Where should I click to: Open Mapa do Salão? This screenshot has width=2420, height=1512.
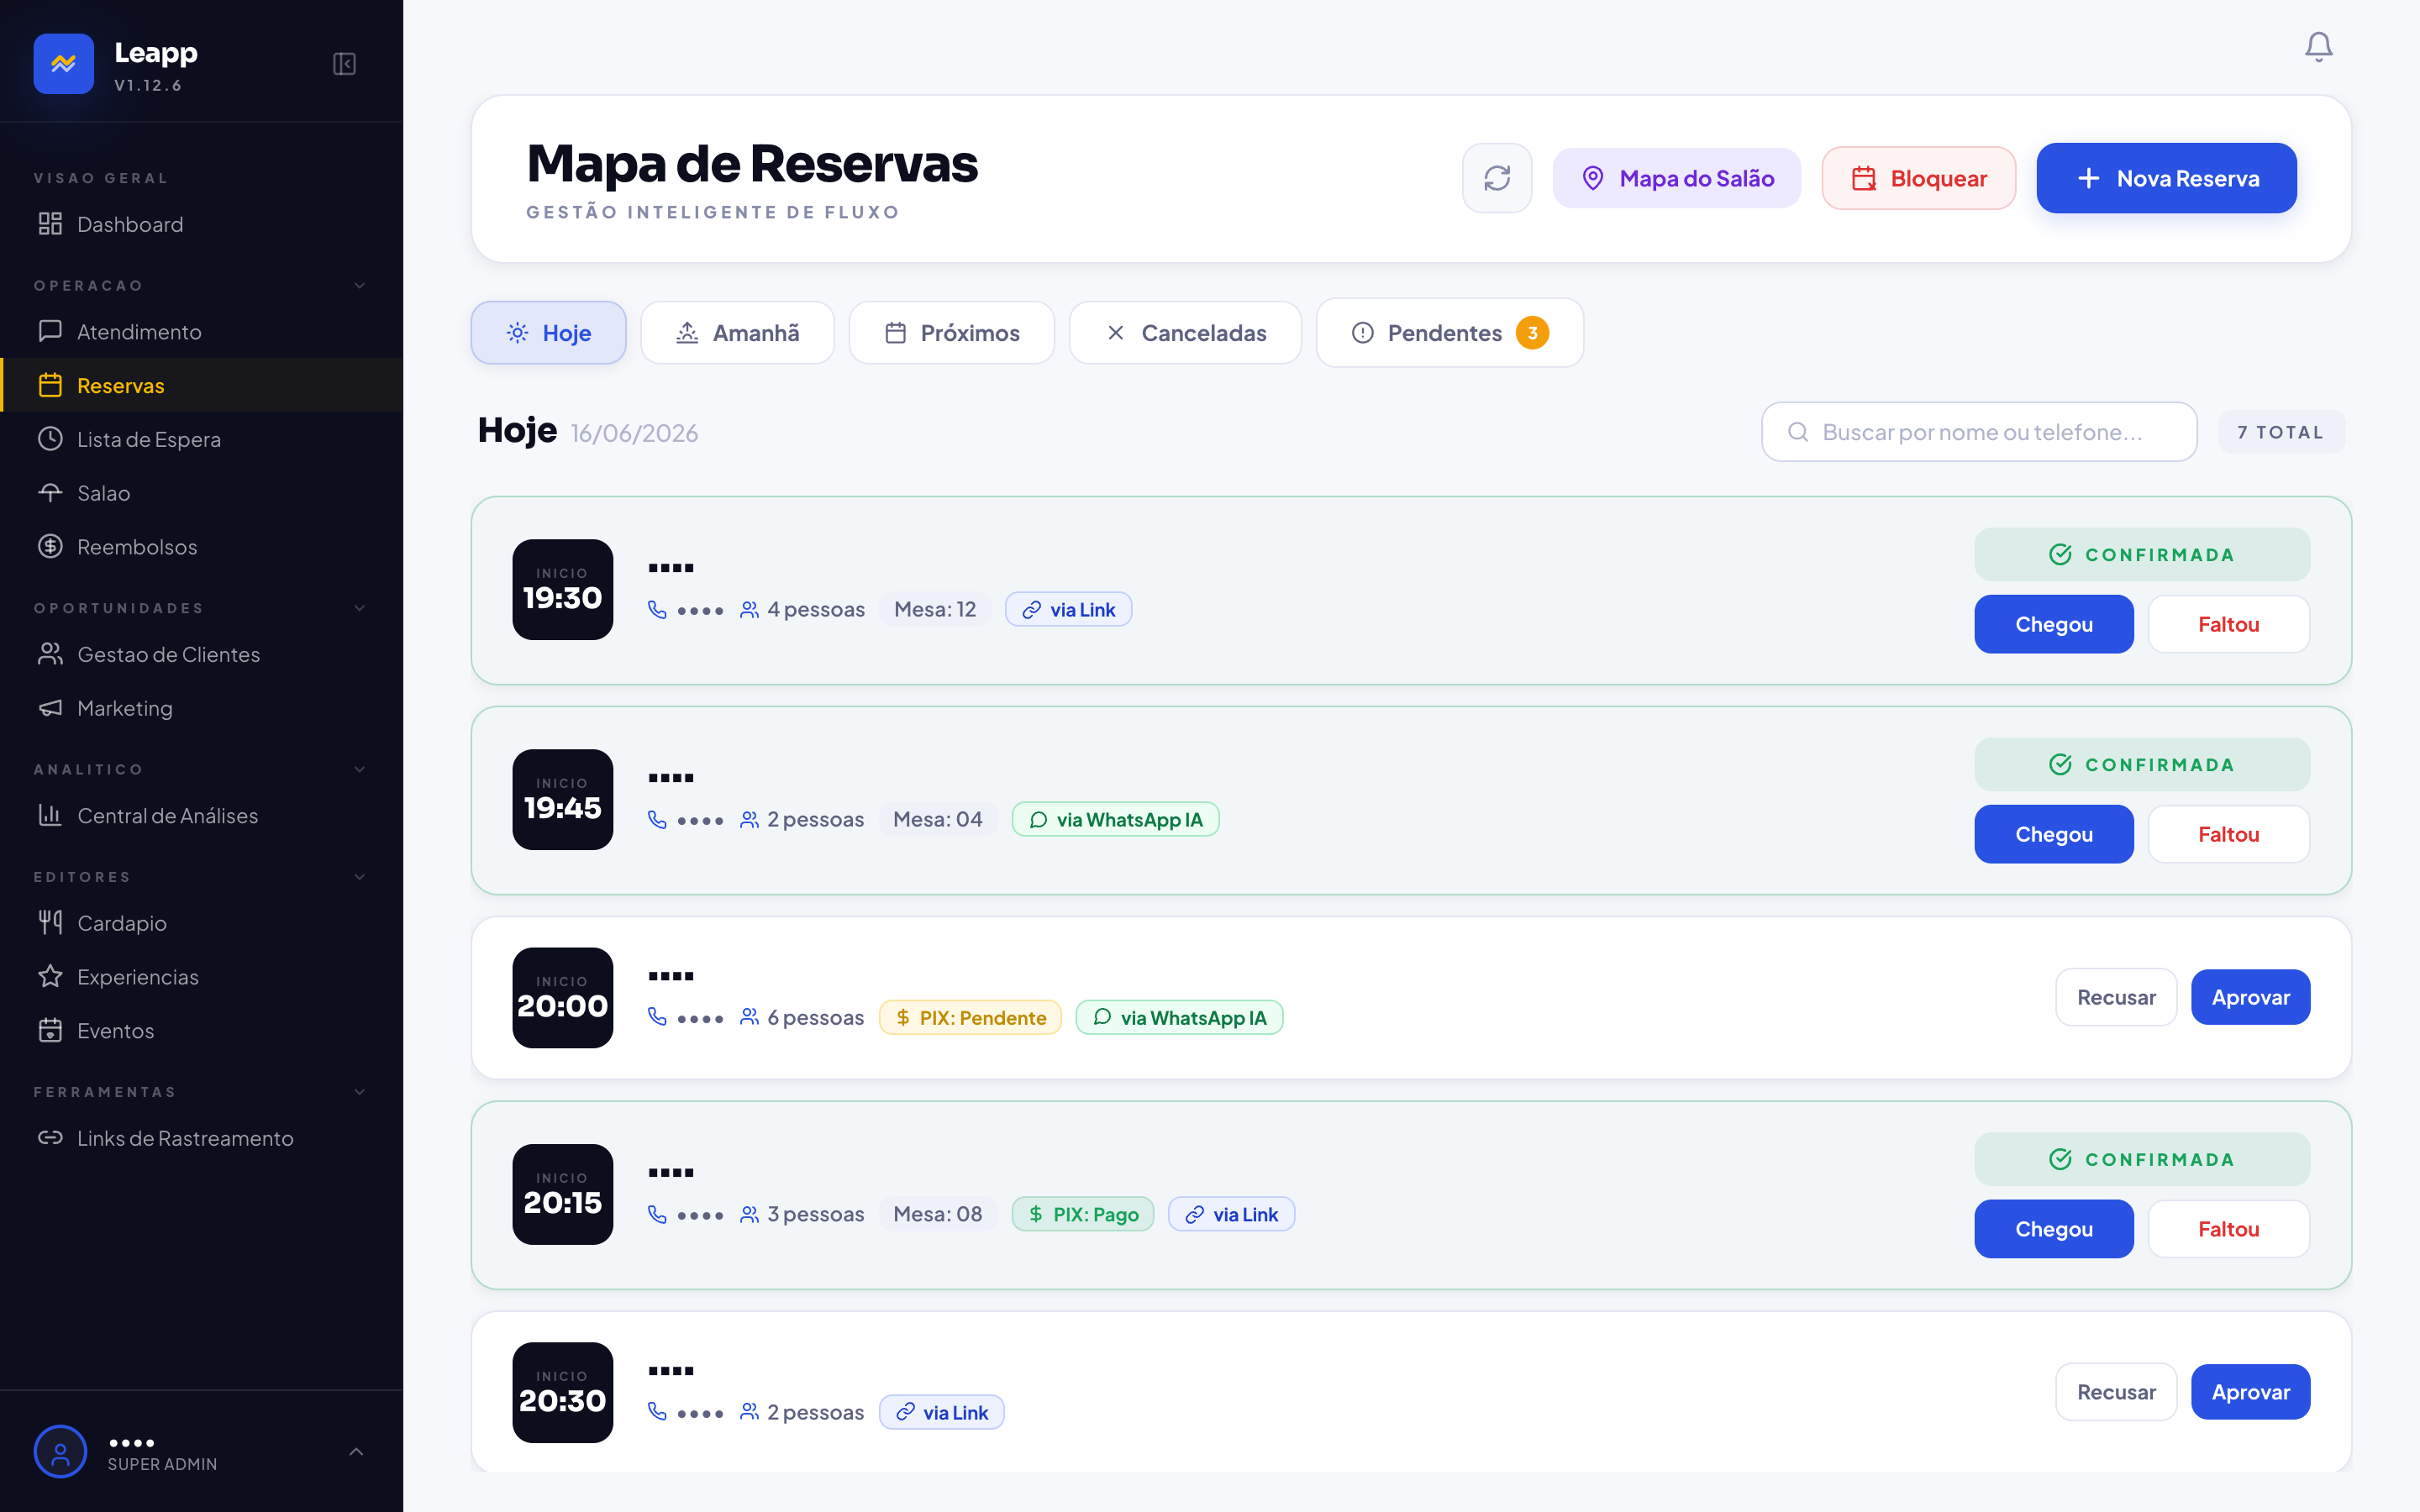pyautogui.click(x=1676, y=178)
